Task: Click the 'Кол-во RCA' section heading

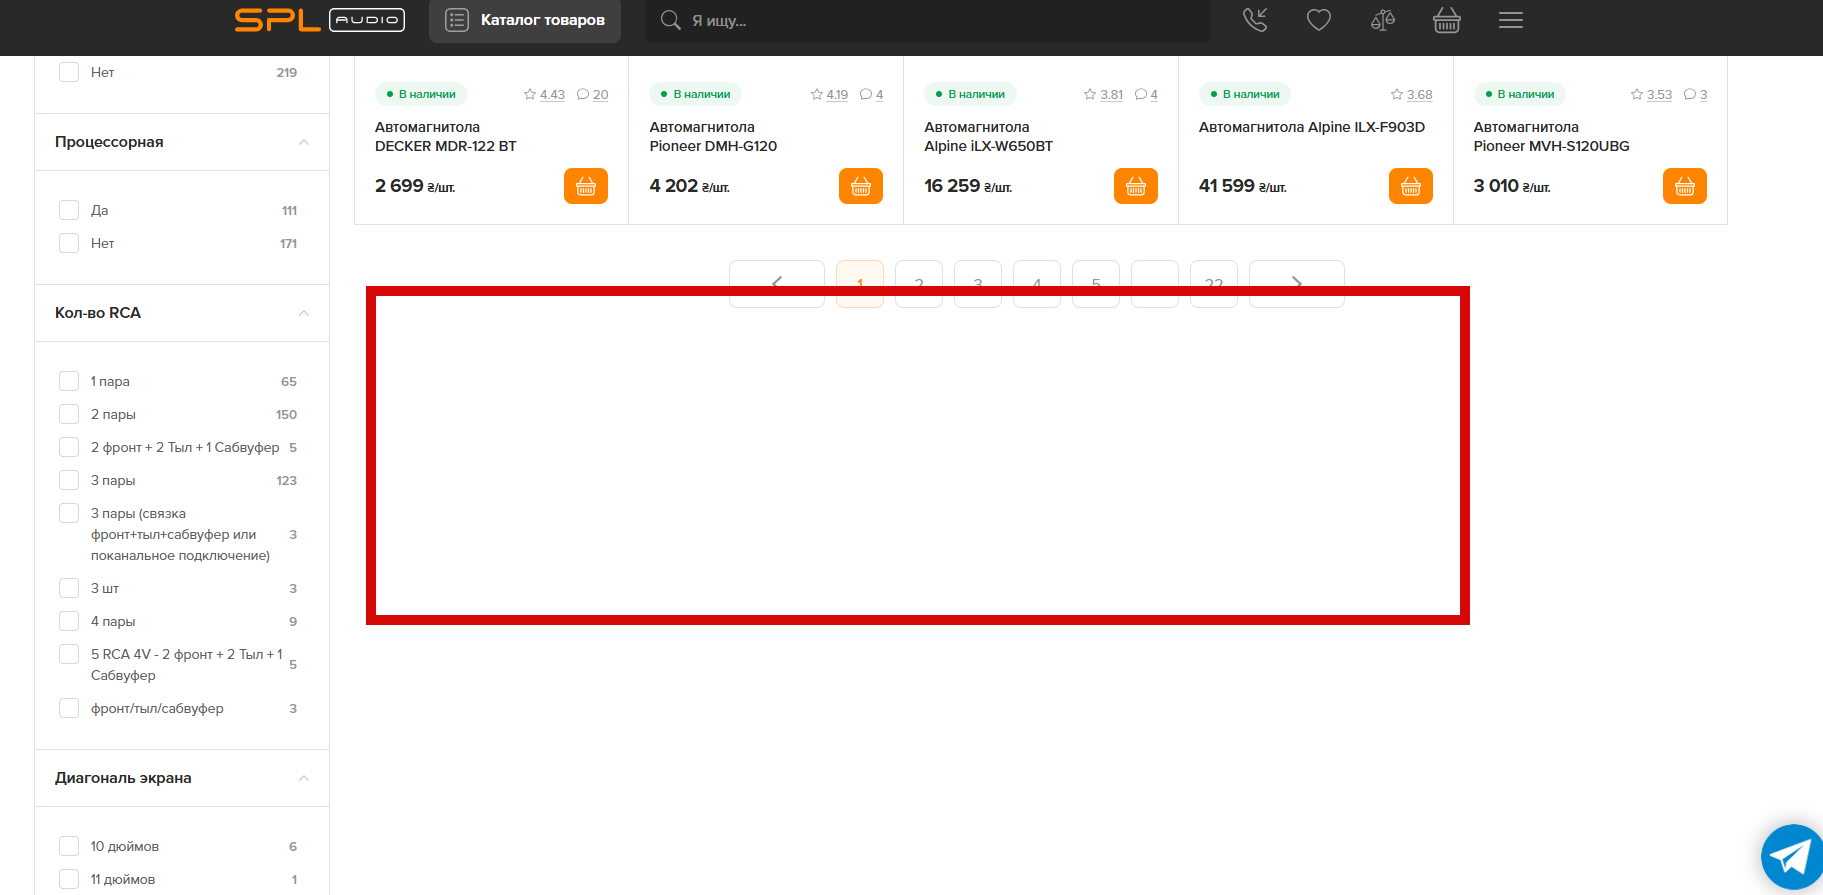Action: pyautogui.click(x=98, y=313)
